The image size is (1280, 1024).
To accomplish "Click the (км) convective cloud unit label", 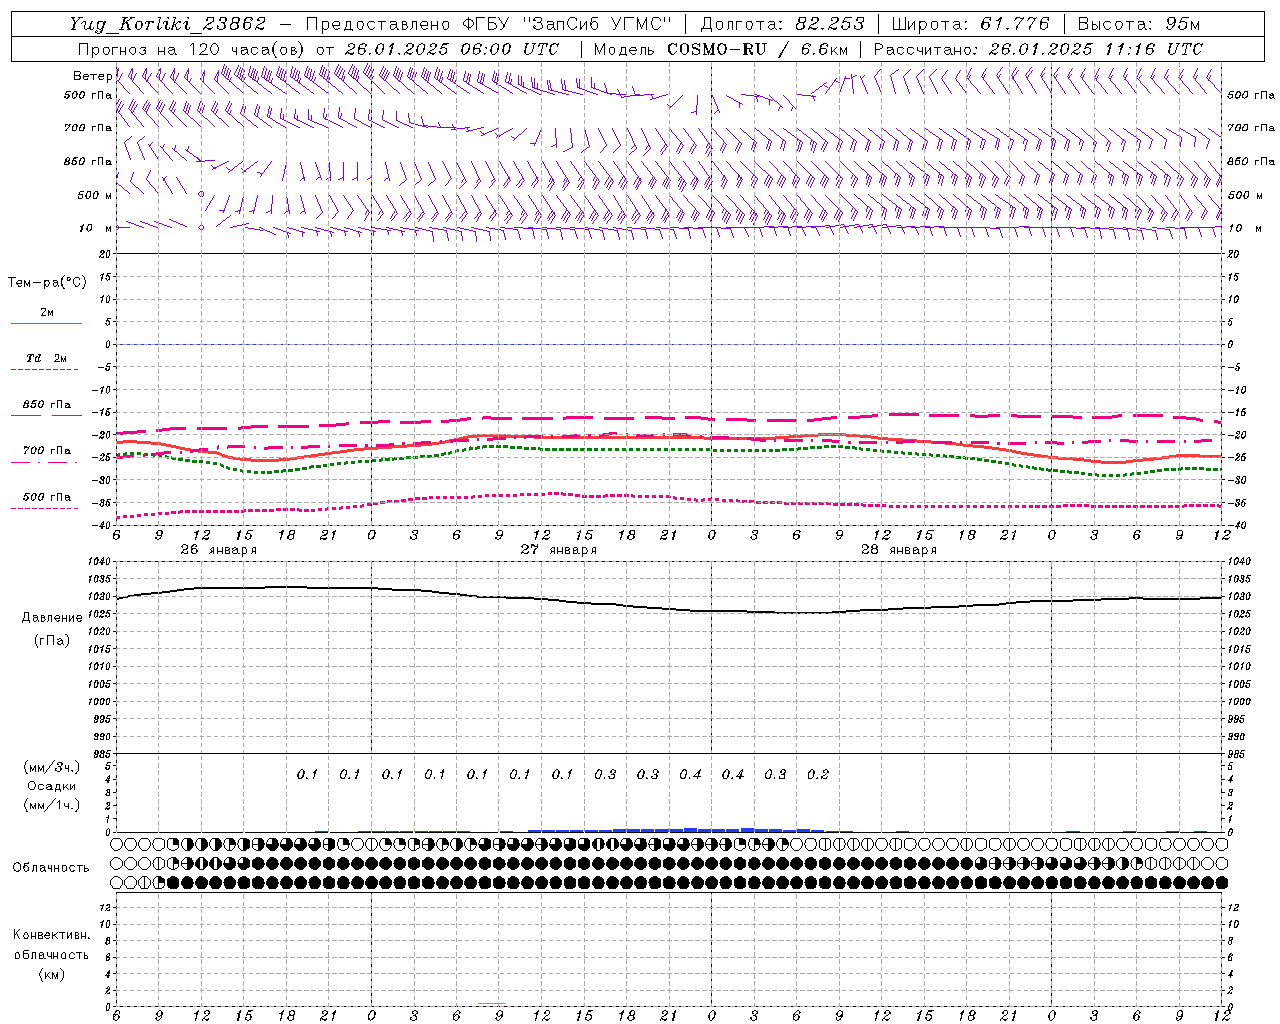I will pyautogui.click(x=51, y=974).
